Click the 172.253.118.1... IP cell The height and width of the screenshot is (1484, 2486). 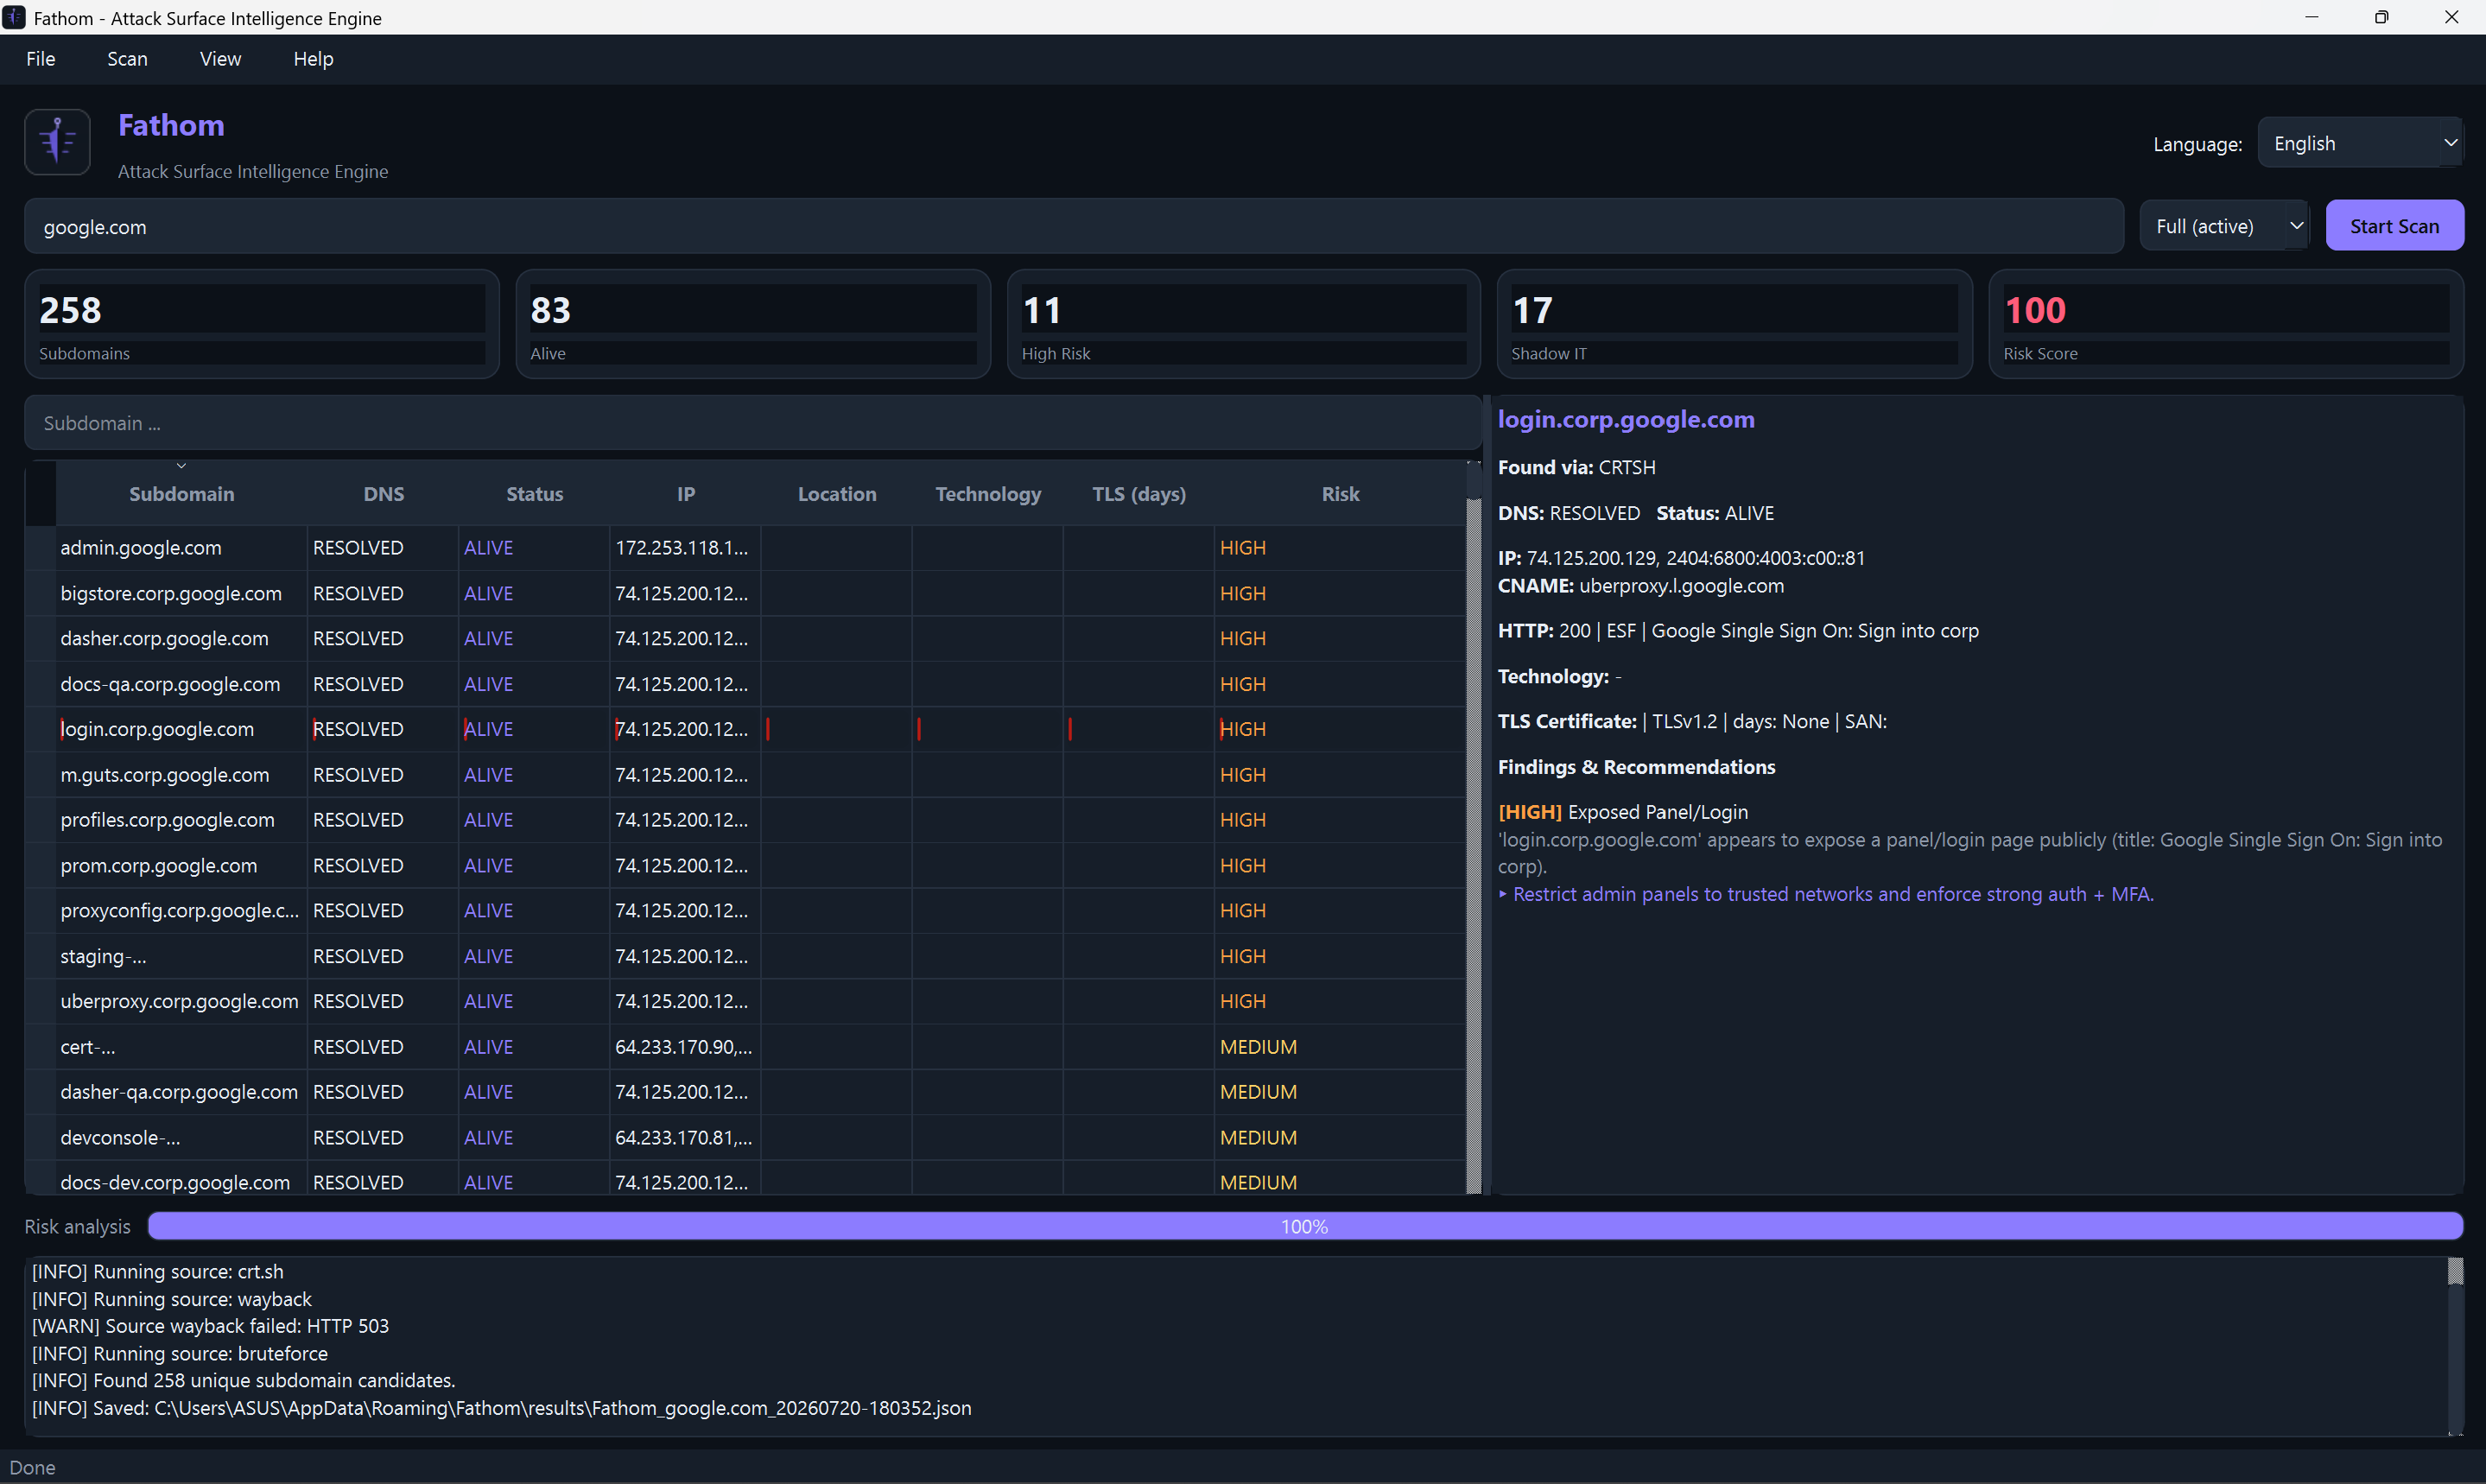click(685, 548)
